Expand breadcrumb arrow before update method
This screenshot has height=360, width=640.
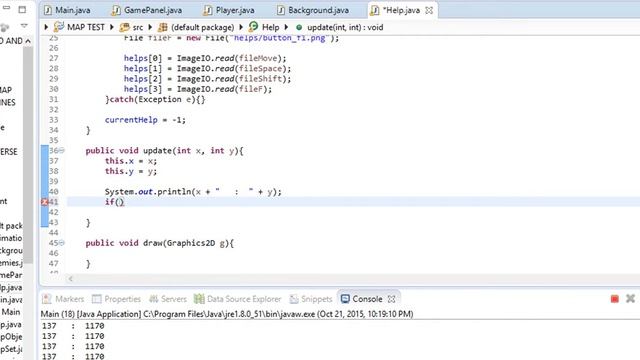(x=286, y=27)
